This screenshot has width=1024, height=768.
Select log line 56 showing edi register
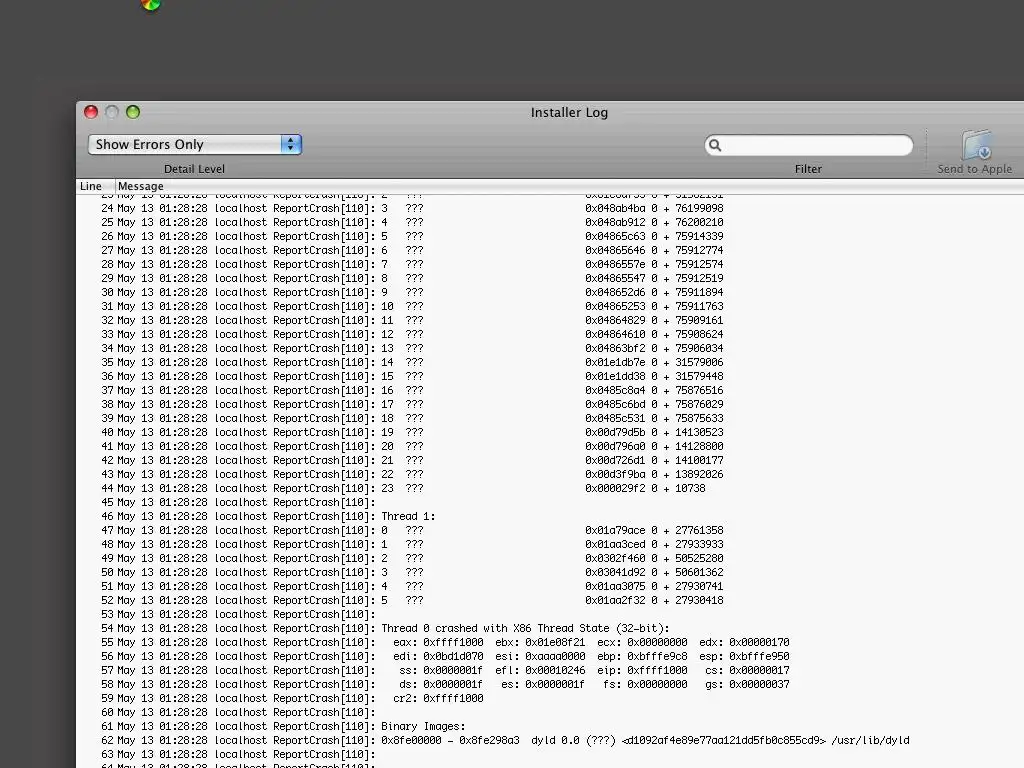550,656
